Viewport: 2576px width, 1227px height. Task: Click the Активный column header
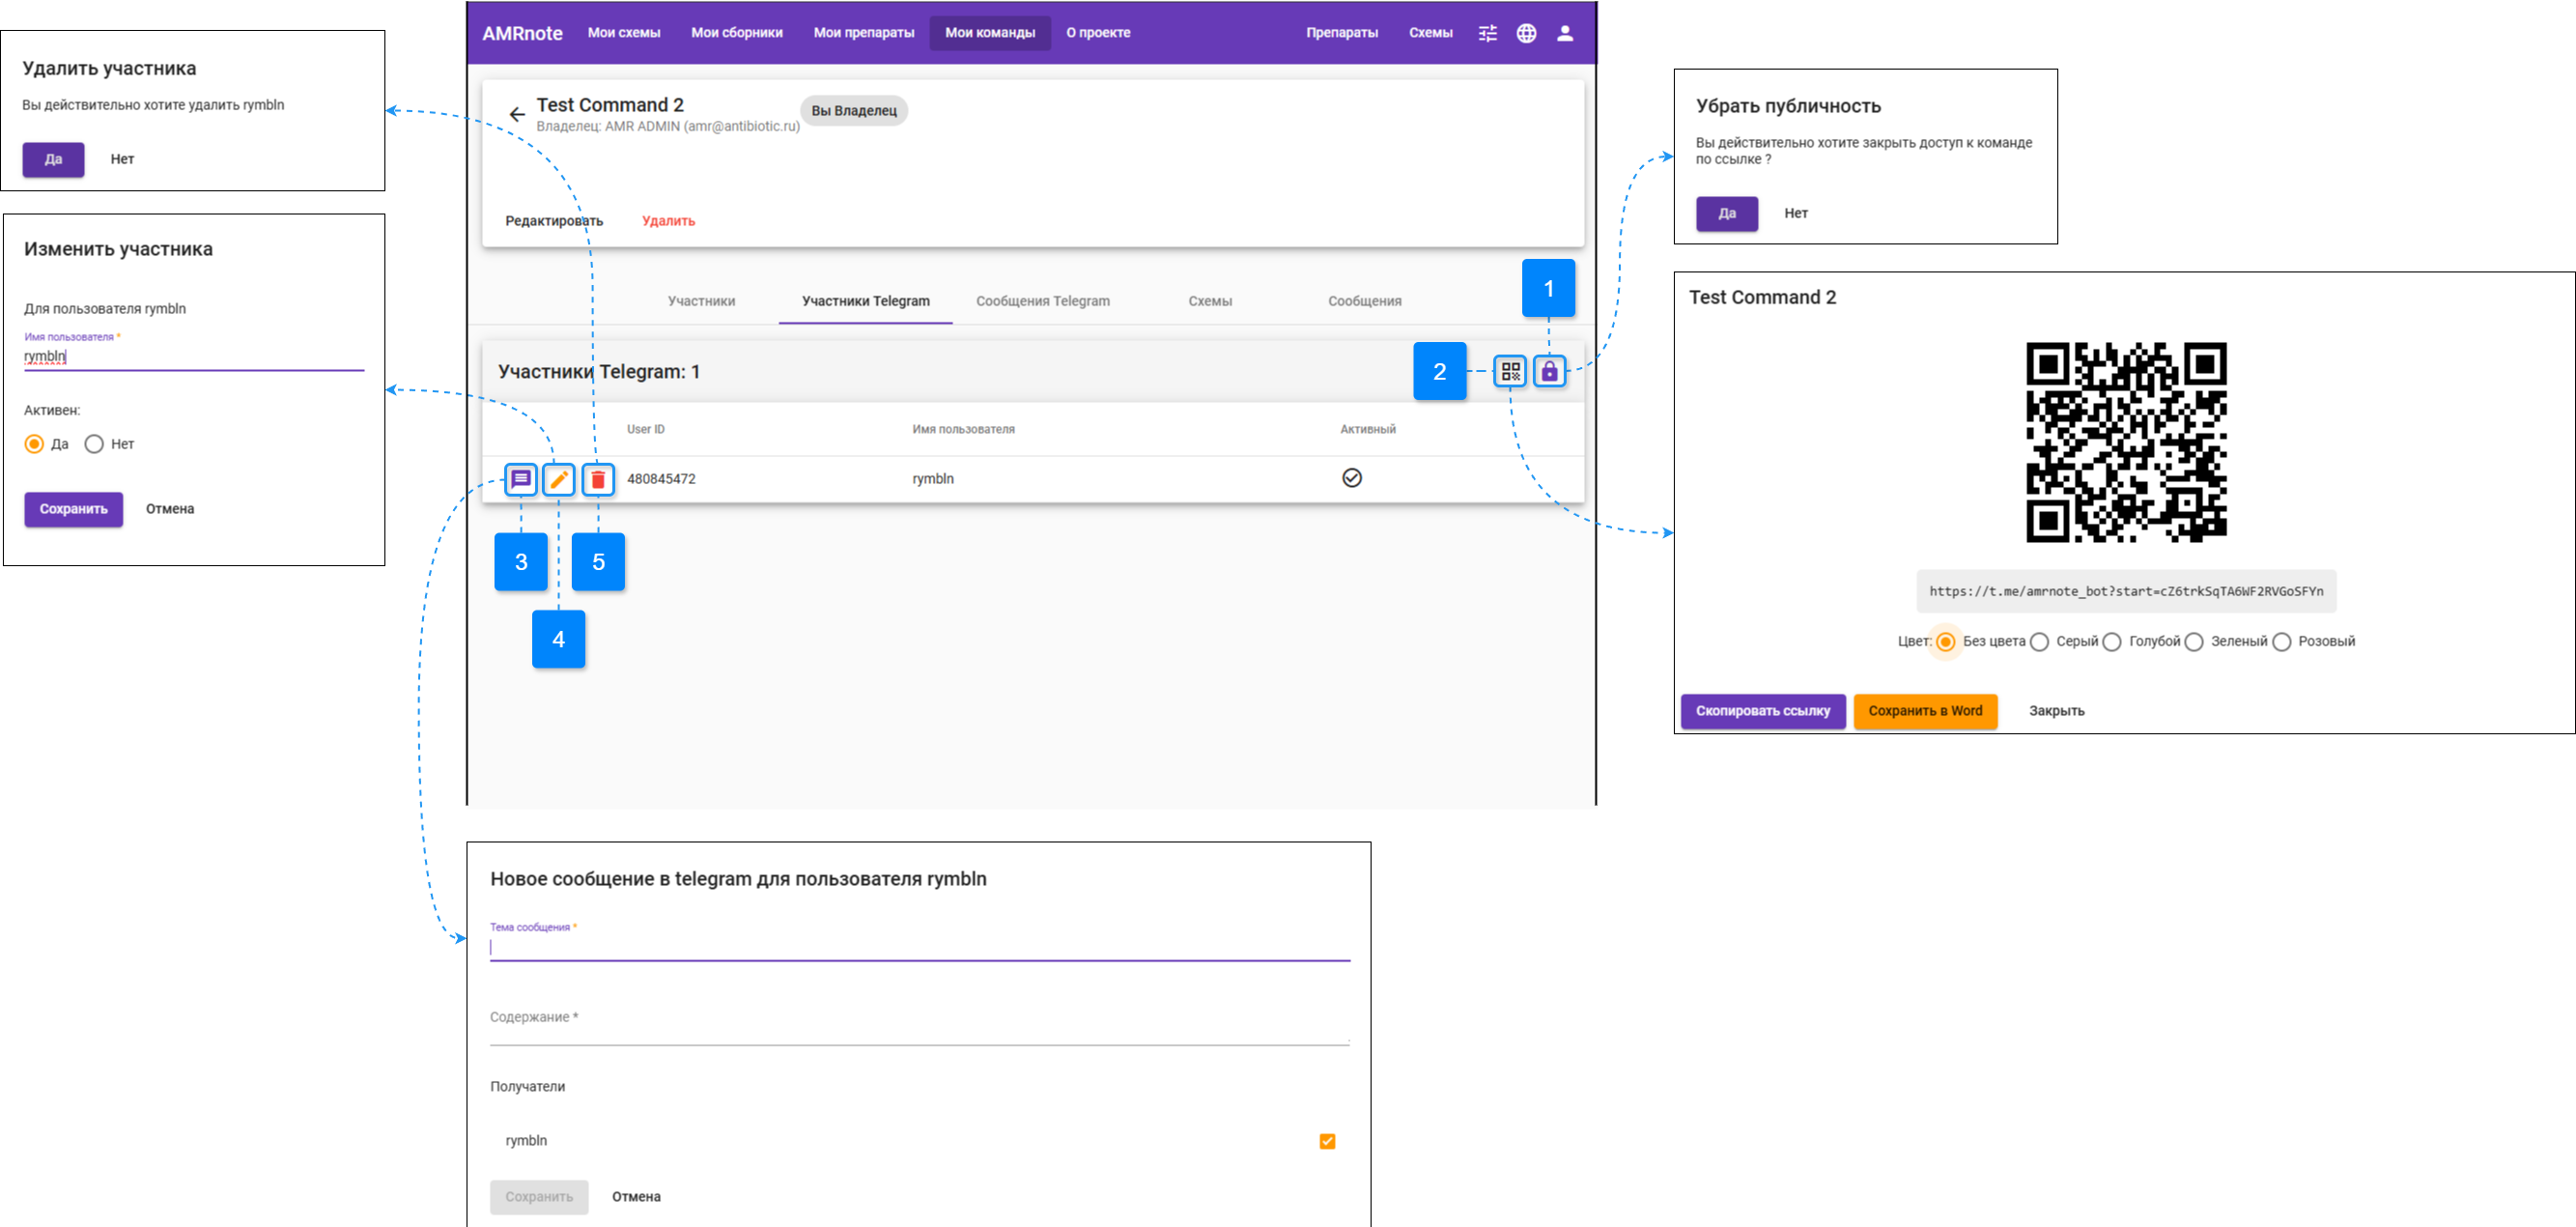[1367, 429]
